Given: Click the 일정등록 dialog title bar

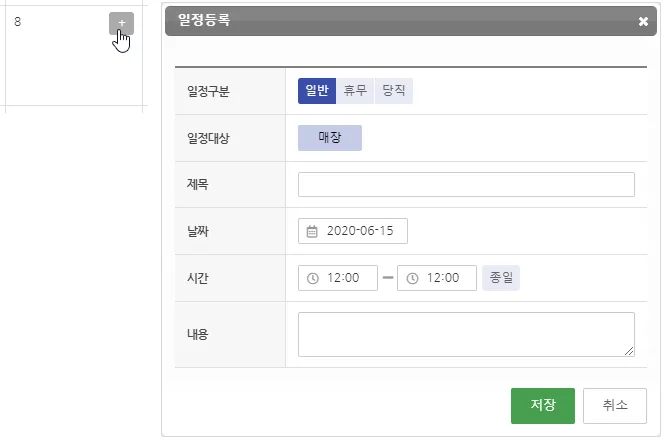Looking at the screenshot, I should pyautogui.click(x=400, y=21).
